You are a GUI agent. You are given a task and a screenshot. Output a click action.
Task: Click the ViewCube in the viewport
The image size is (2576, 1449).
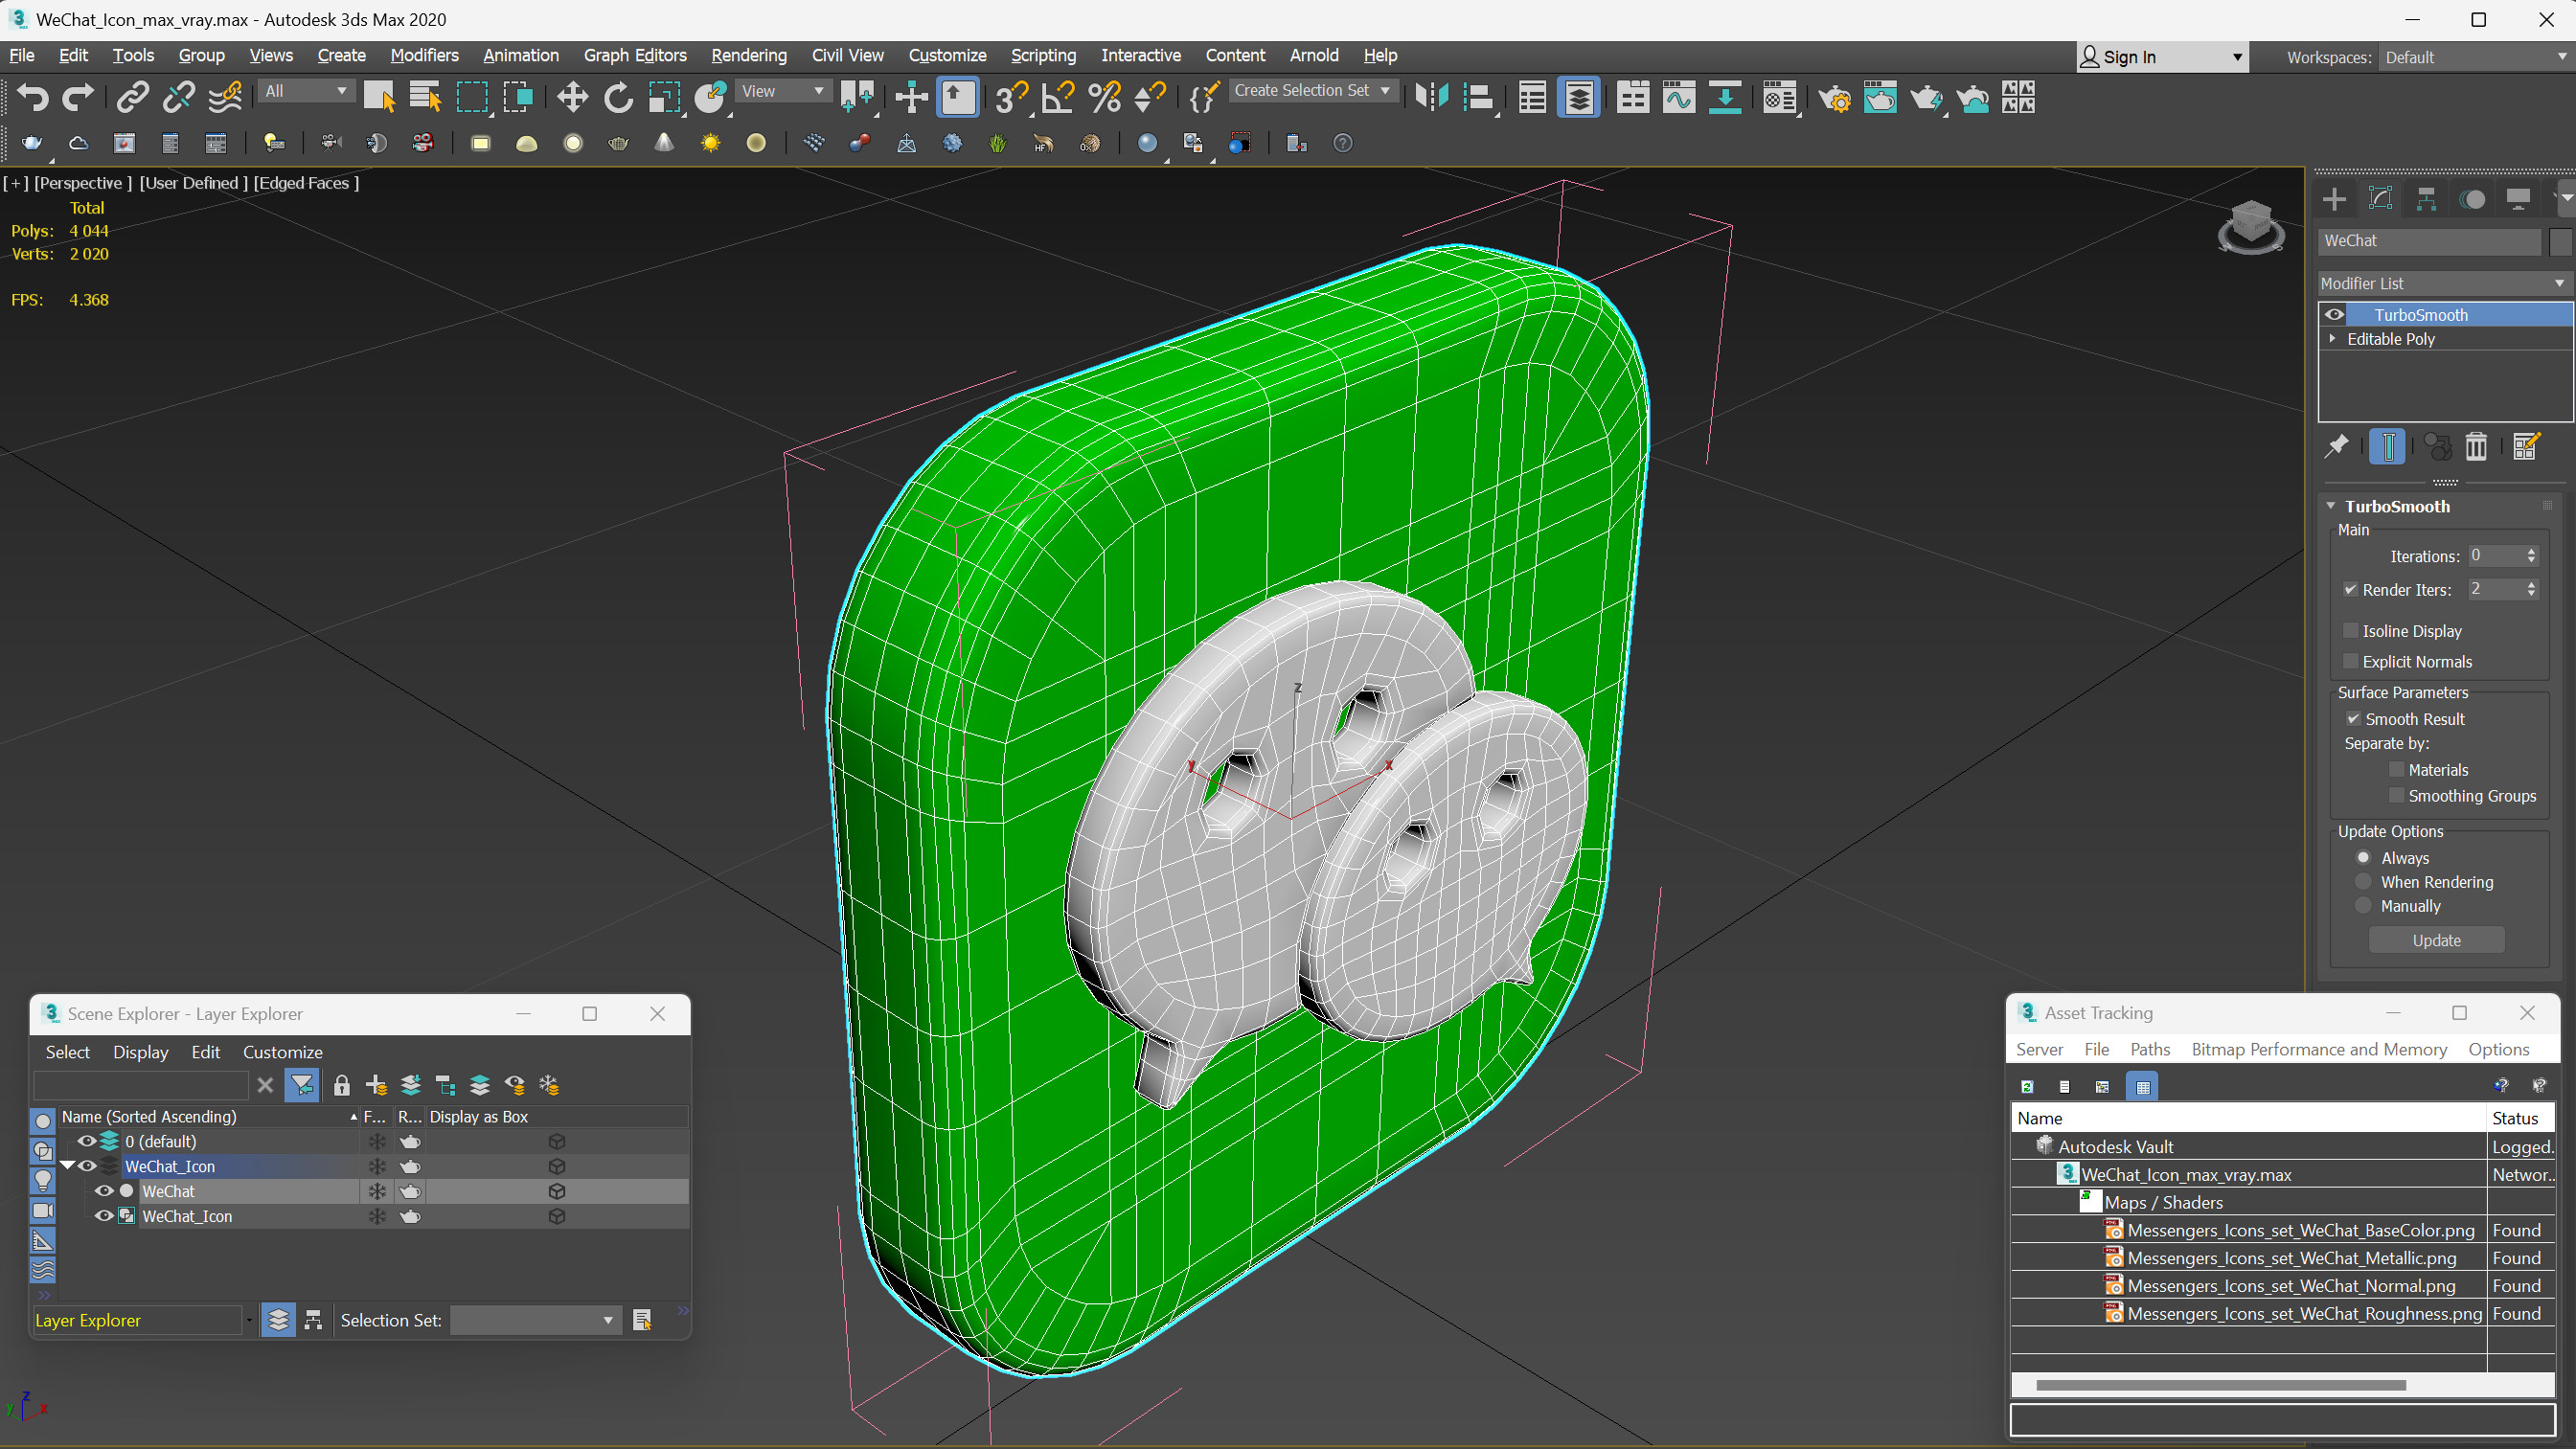pos(2250,227)
